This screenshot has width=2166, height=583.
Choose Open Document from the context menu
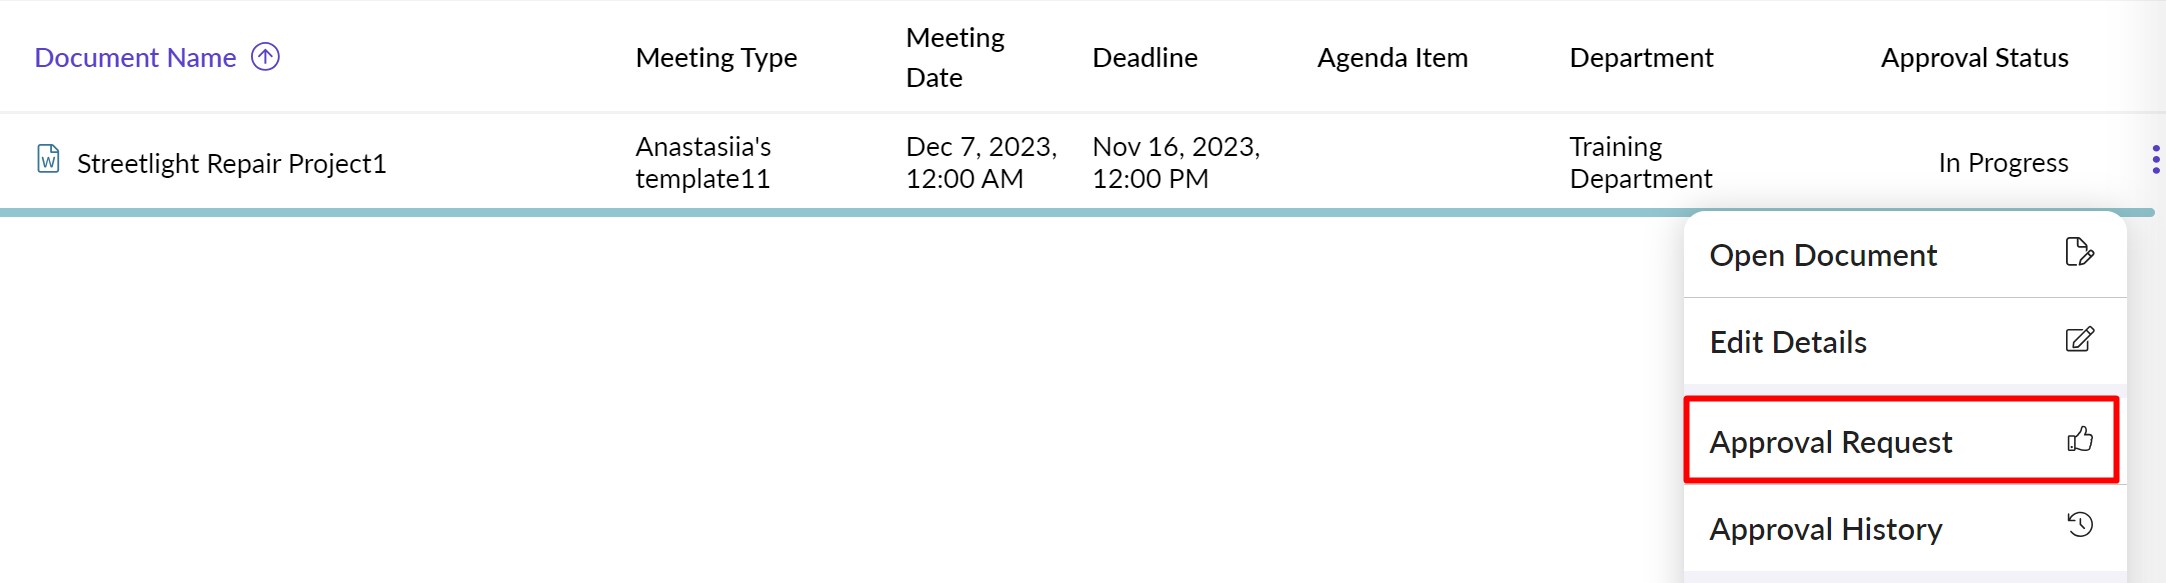1823,256
